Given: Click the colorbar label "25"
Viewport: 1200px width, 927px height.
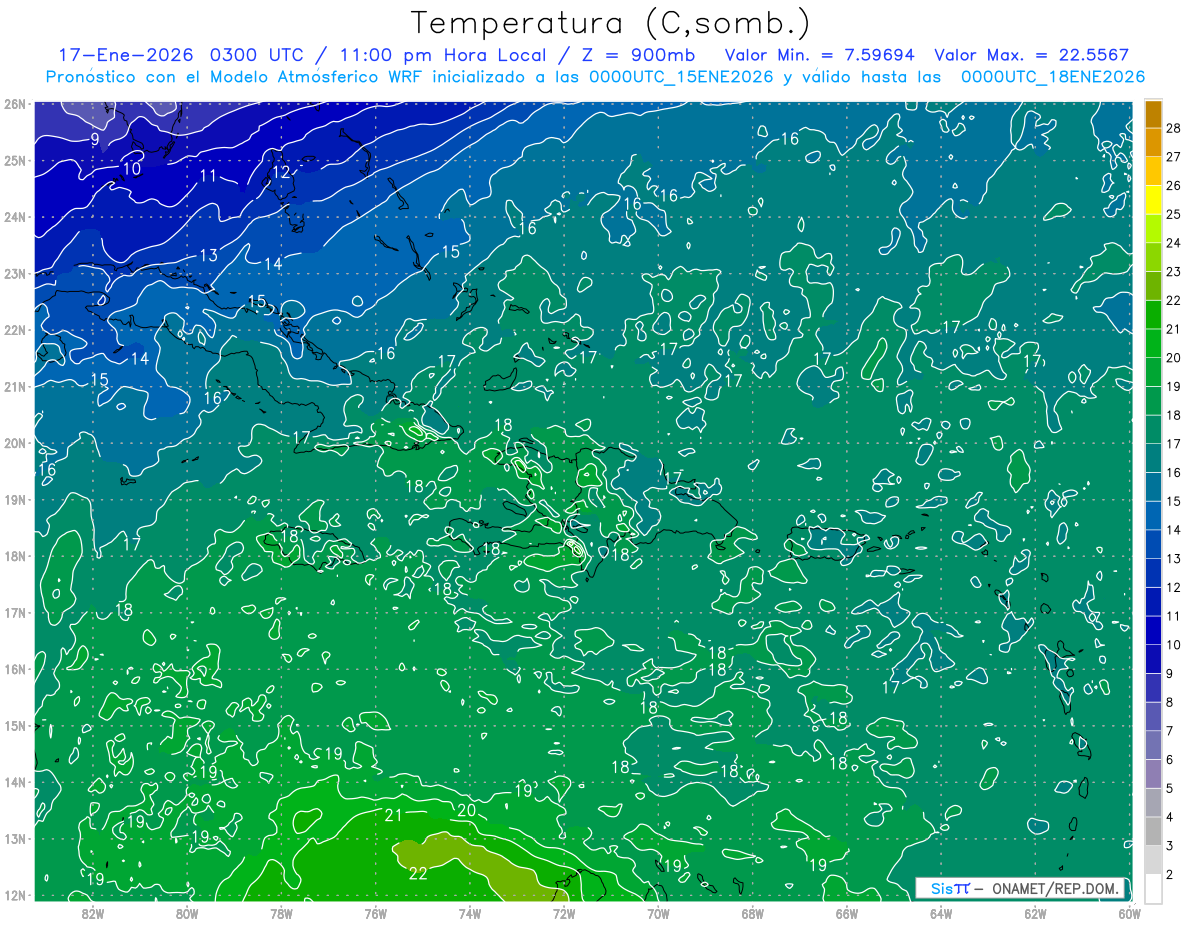Looking at the screenshot, I should (x=1174, y=214).
